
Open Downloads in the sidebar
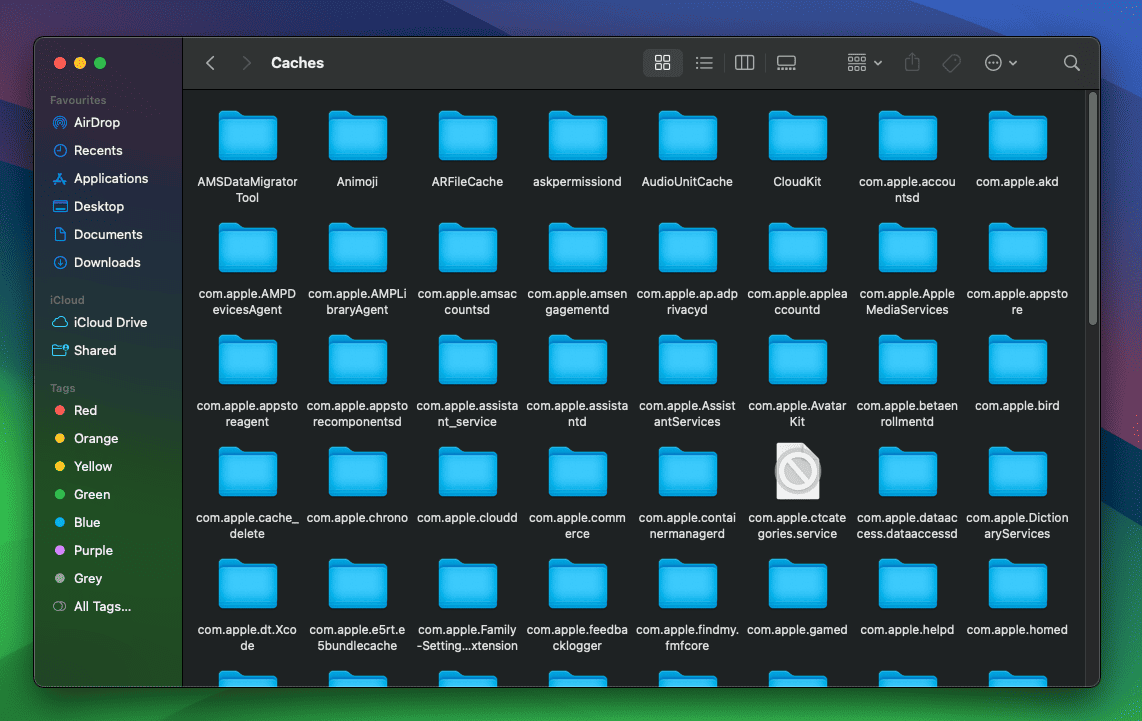pos(108,262)
